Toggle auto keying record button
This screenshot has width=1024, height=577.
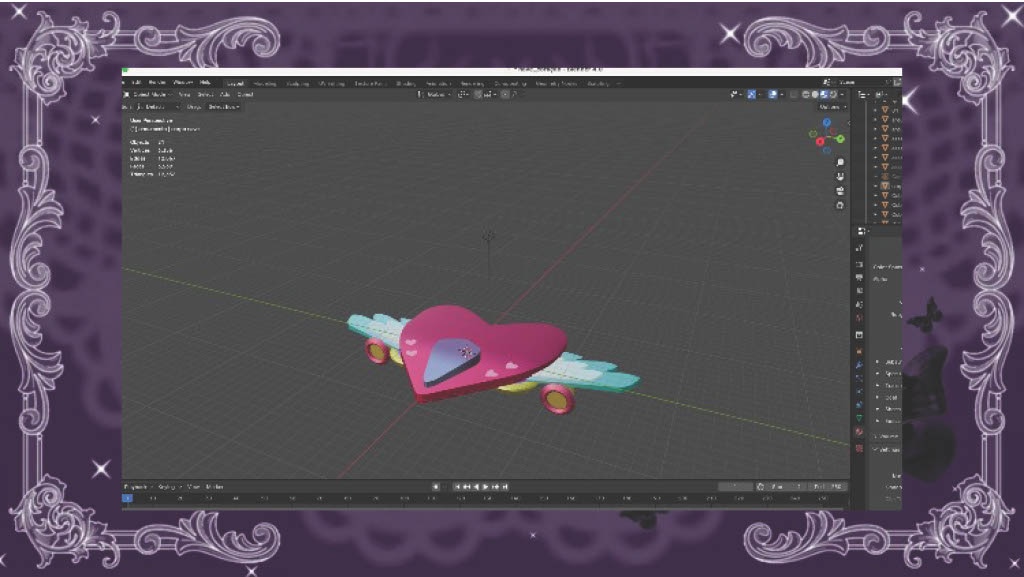[x=436, y=487]
